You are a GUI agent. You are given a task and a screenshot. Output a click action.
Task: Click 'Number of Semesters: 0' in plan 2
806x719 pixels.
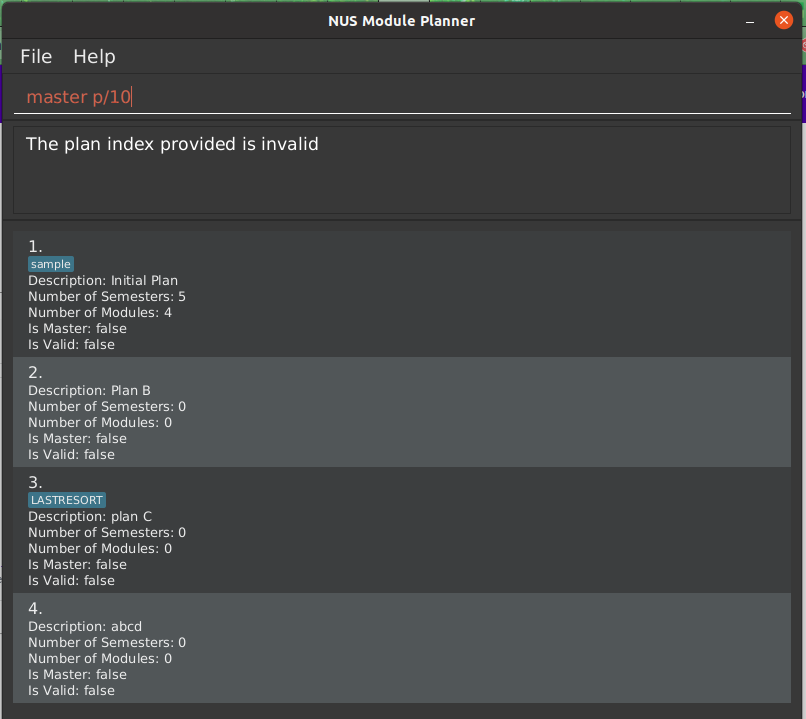(x=107, y=407)
